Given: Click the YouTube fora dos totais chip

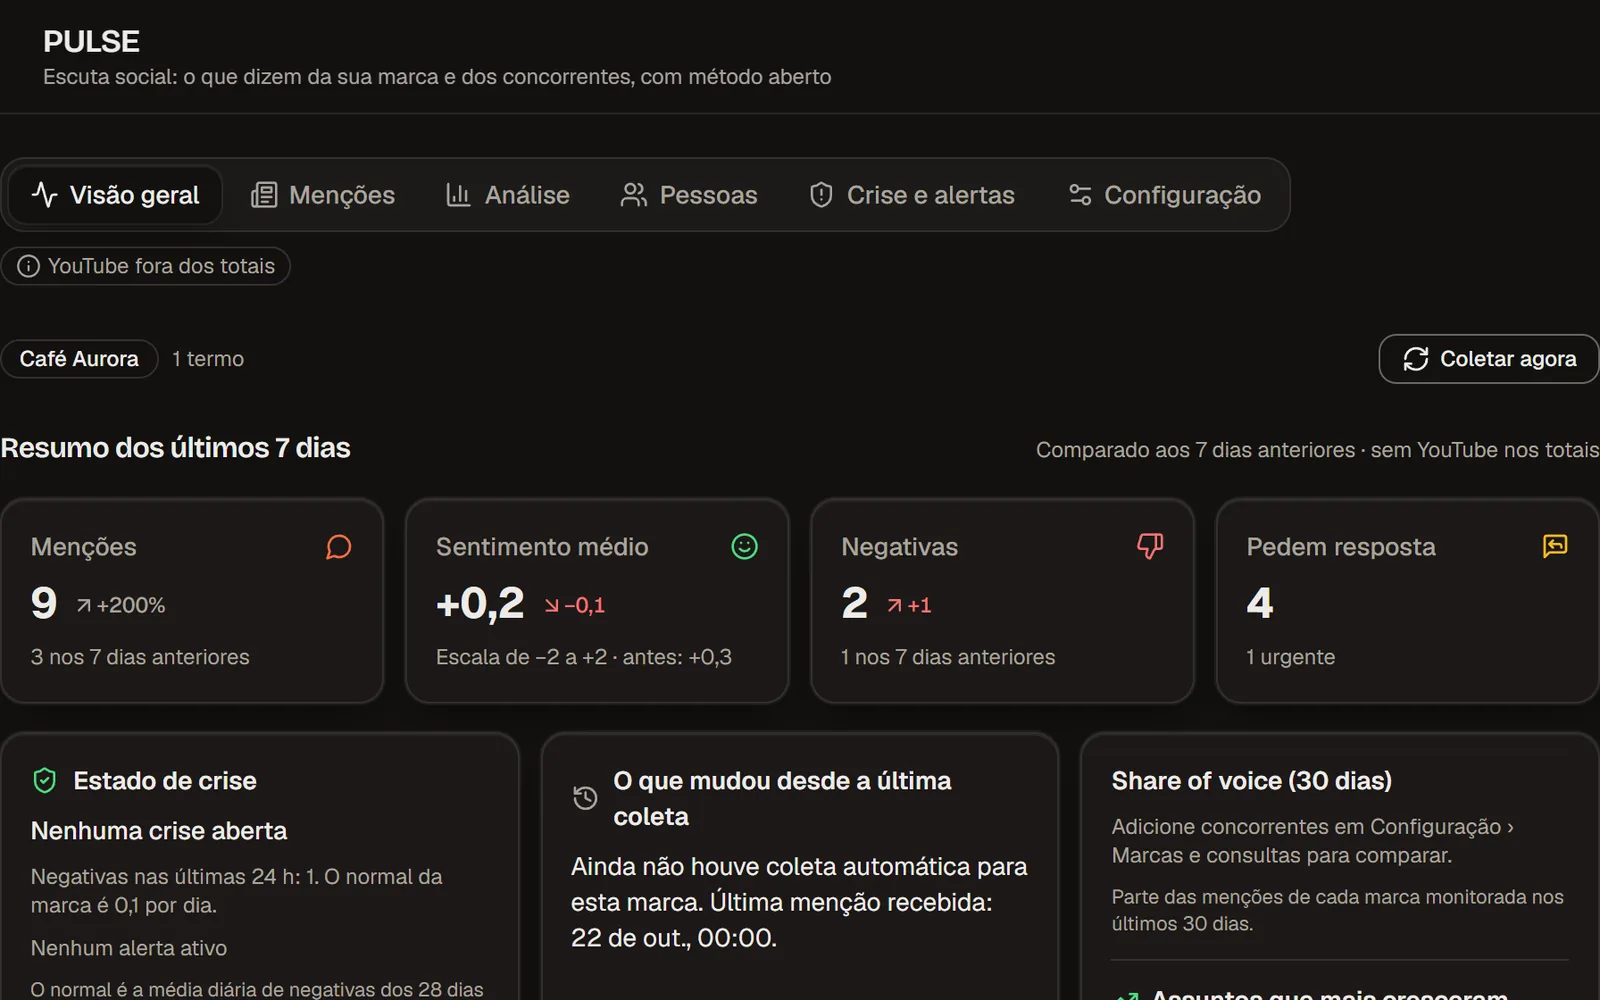Looking at the screenshot, I should click(x=146, y=266).
